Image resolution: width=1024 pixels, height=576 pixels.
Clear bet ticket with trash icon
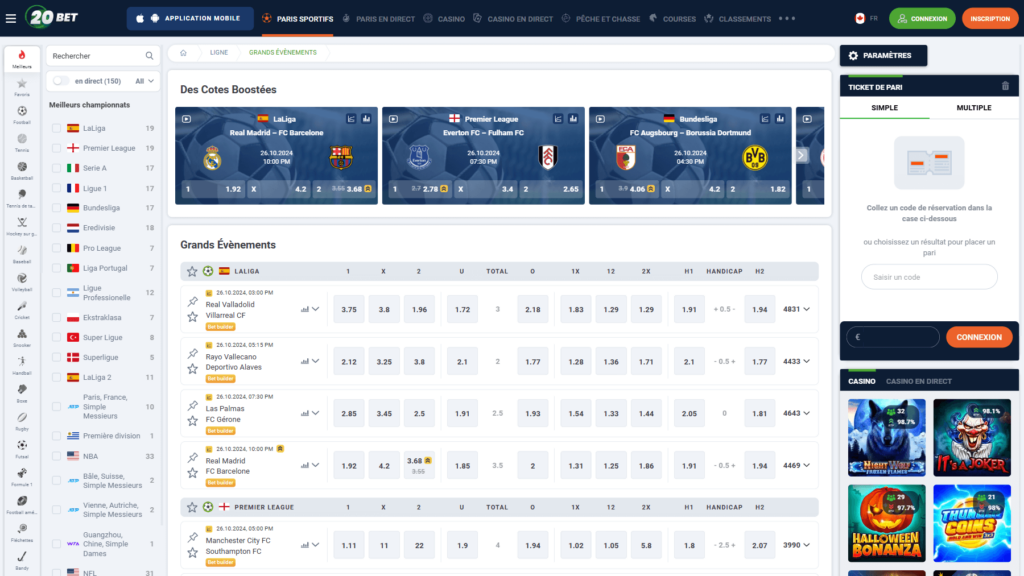[1005, 86]
